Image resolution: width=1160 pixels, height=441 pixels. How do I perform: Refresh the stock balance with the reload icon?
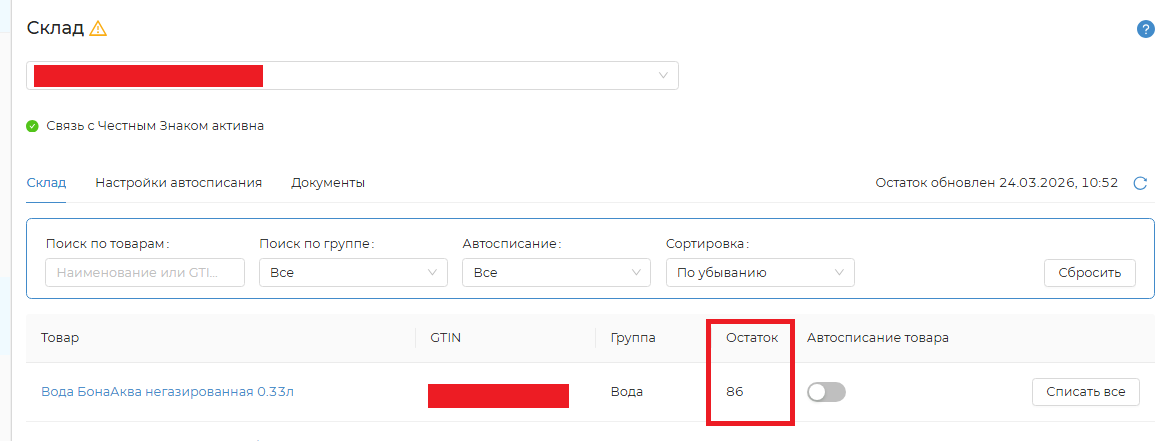click(1140, 183)
